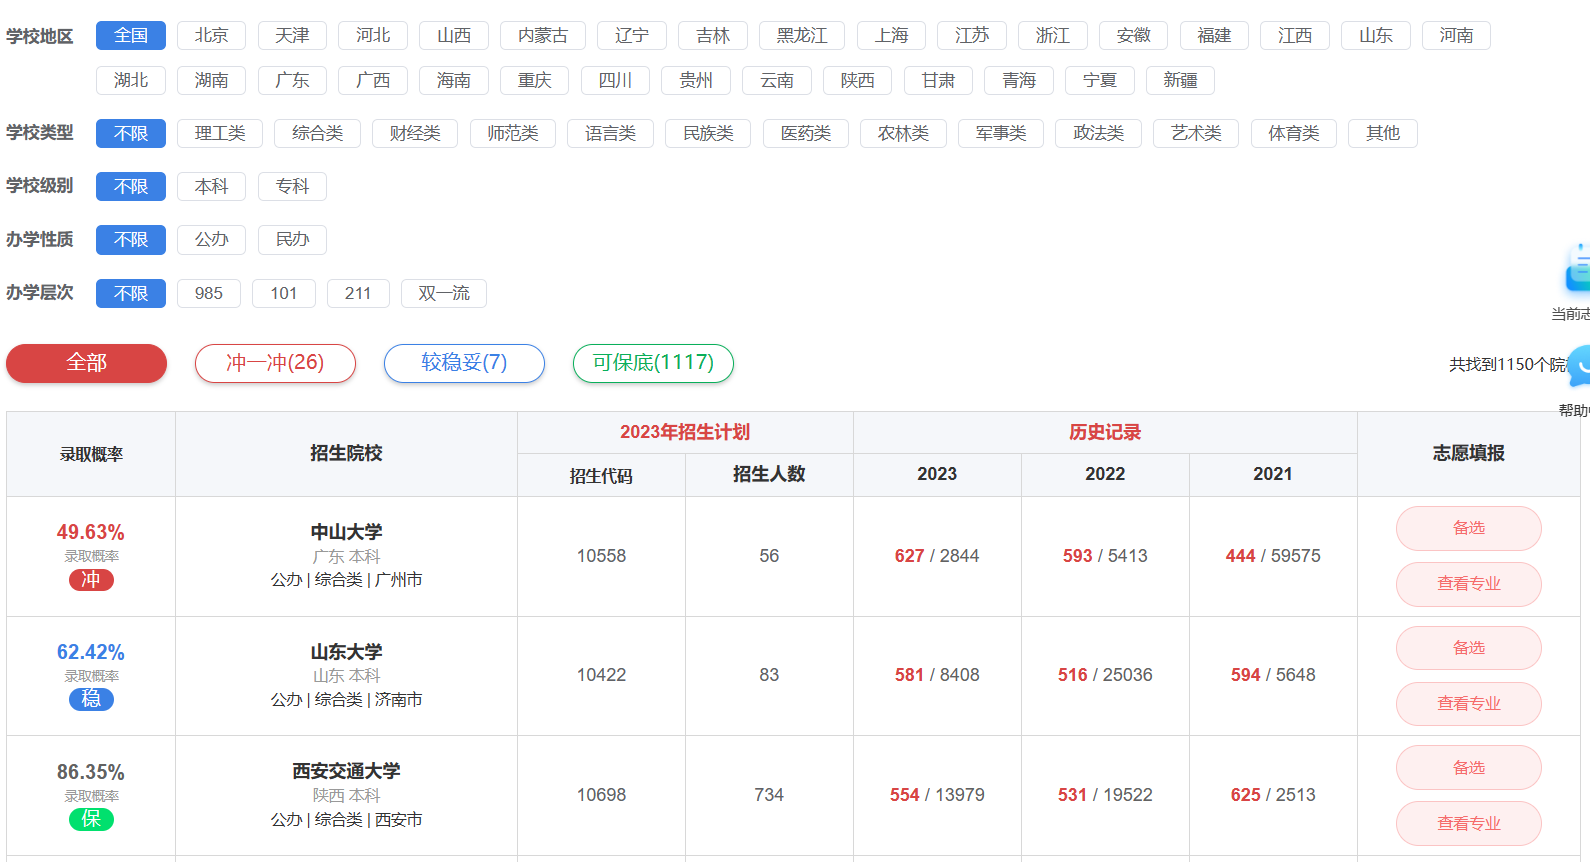1590x862 pixels.
Task: Select 公办 school nature
Action: coord(211,239)
